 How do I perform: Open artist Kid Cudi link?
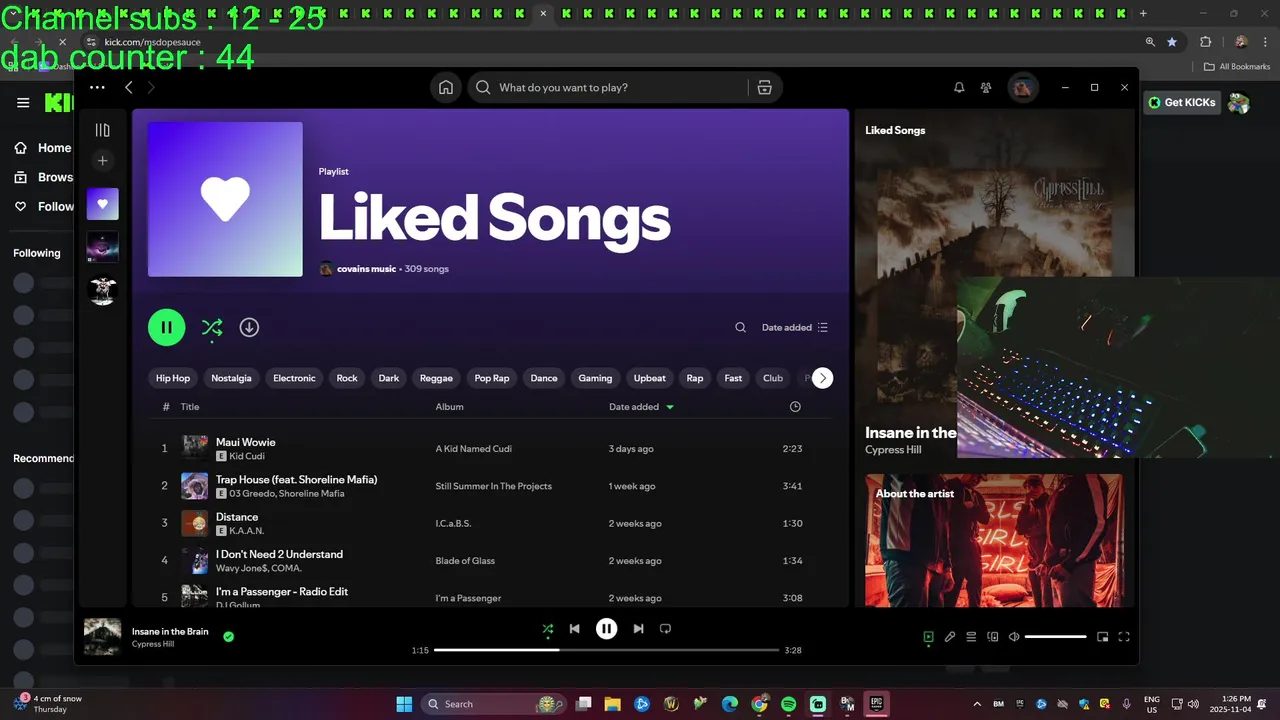click(247, 456)
